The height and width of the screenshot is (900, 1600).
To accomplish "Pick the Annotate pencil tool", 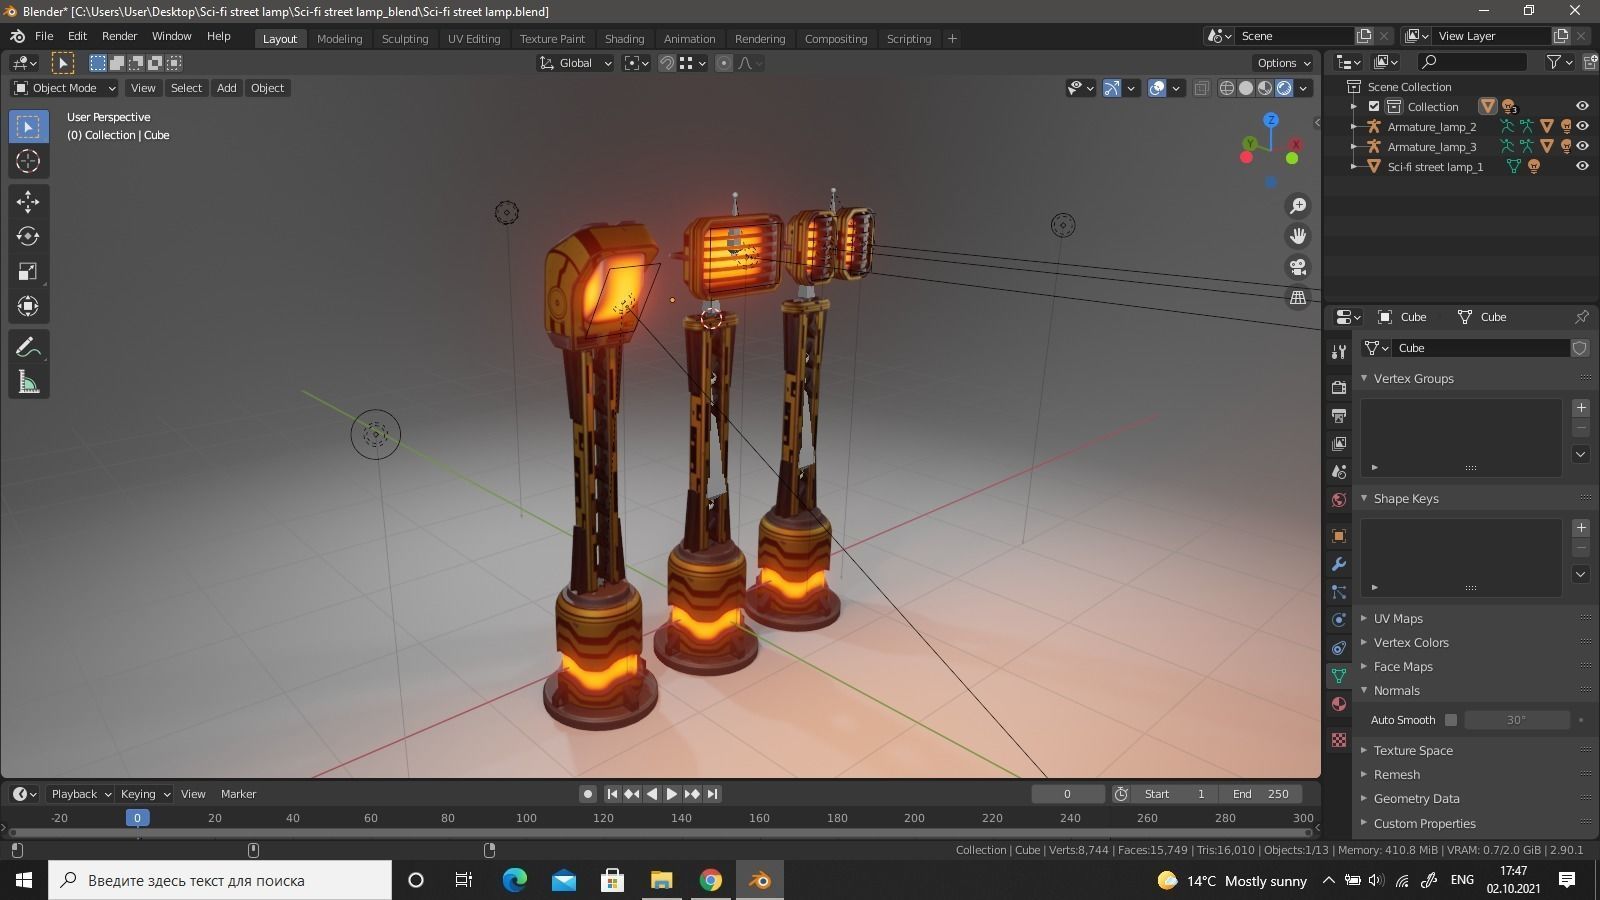I will pyautogui.click(x=28, y=347).
